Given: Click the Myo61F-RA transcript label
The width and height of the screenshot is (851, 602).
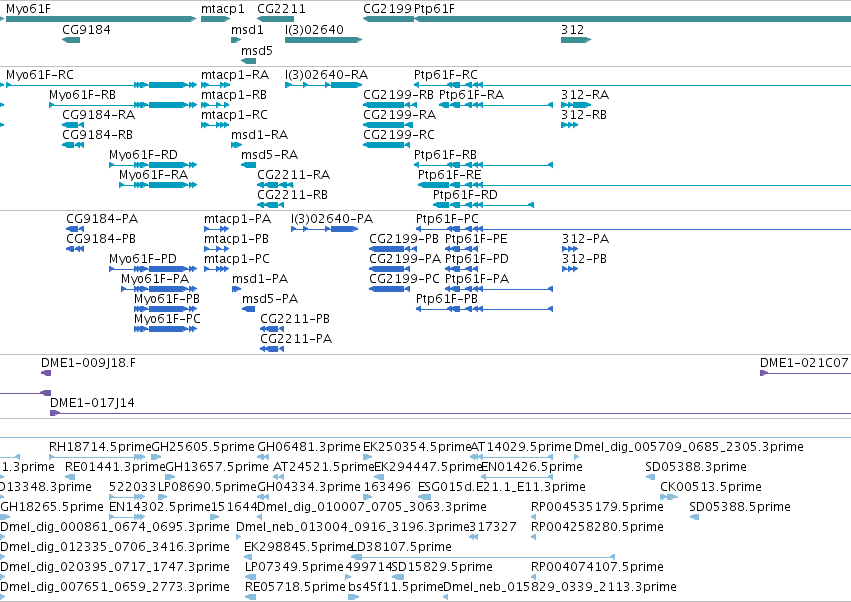Looking at the screenshot, I should (154, 175).
